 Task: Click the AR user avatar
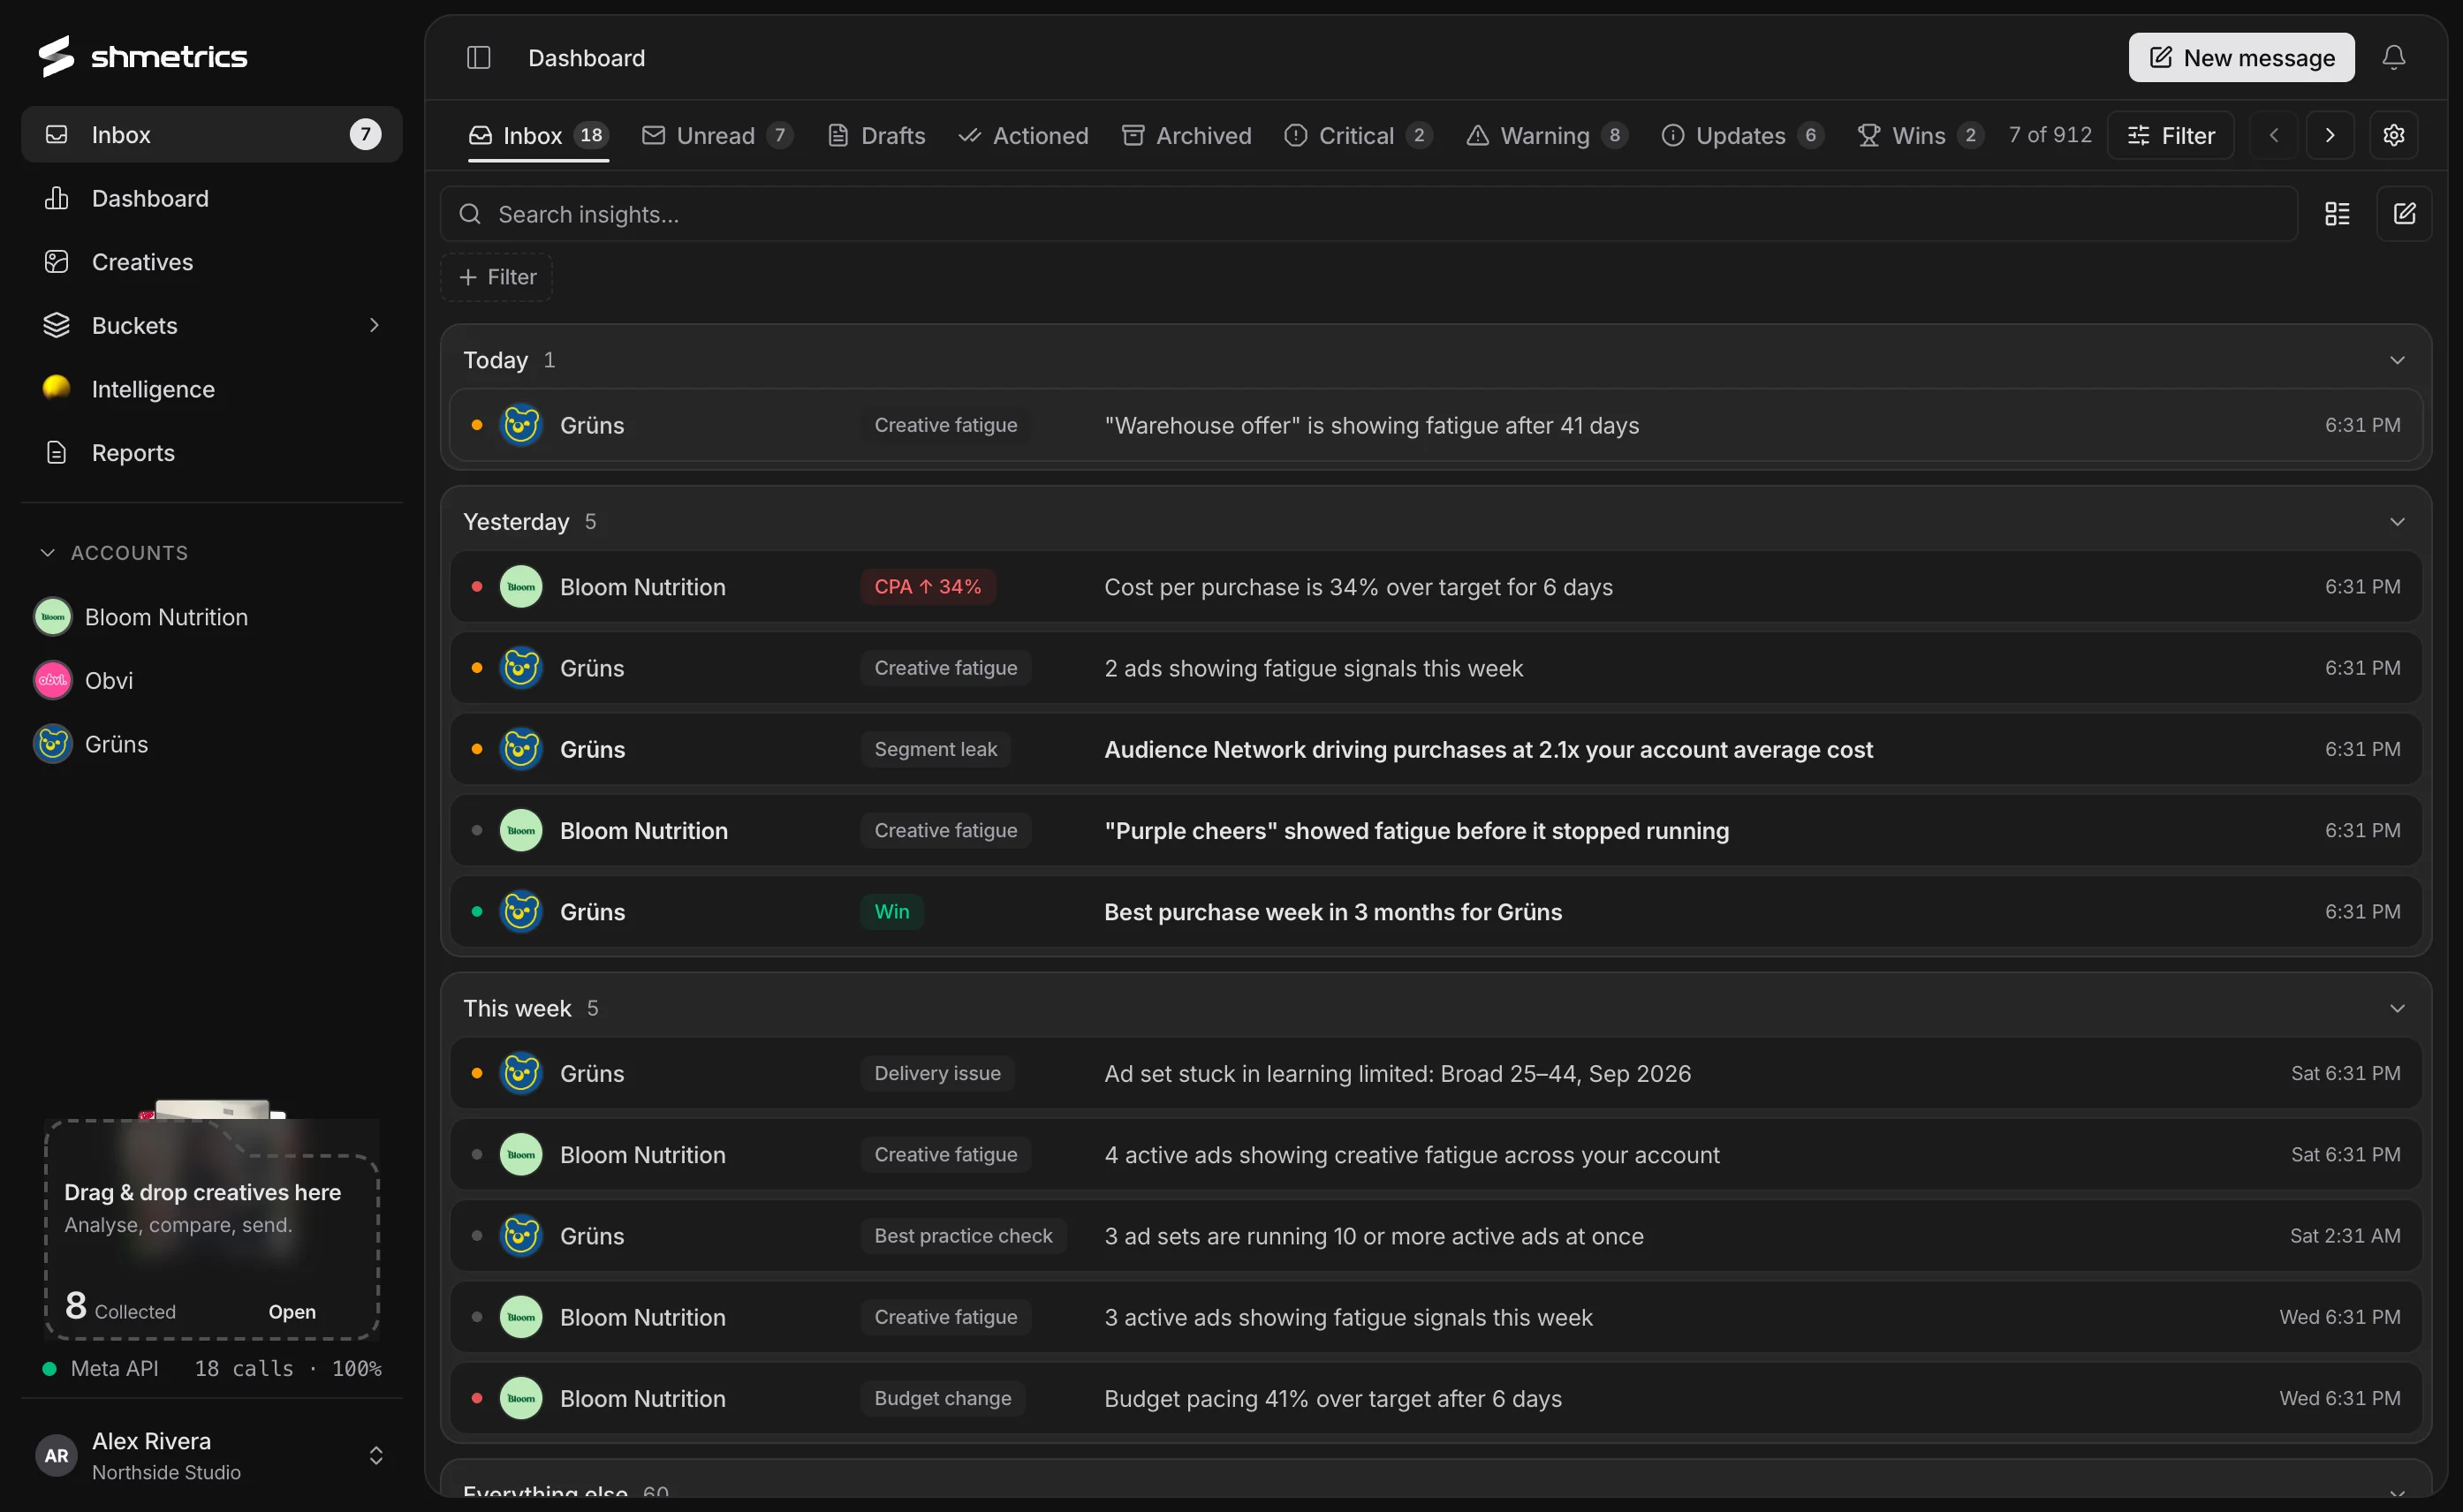click(x=56, y=1455)
